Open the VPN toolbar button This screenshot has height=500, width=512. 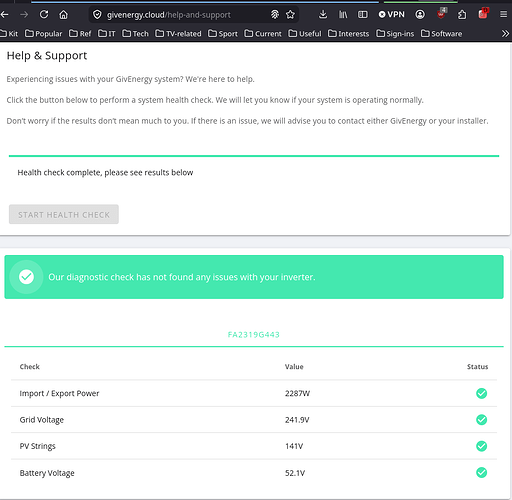[392, 14]
